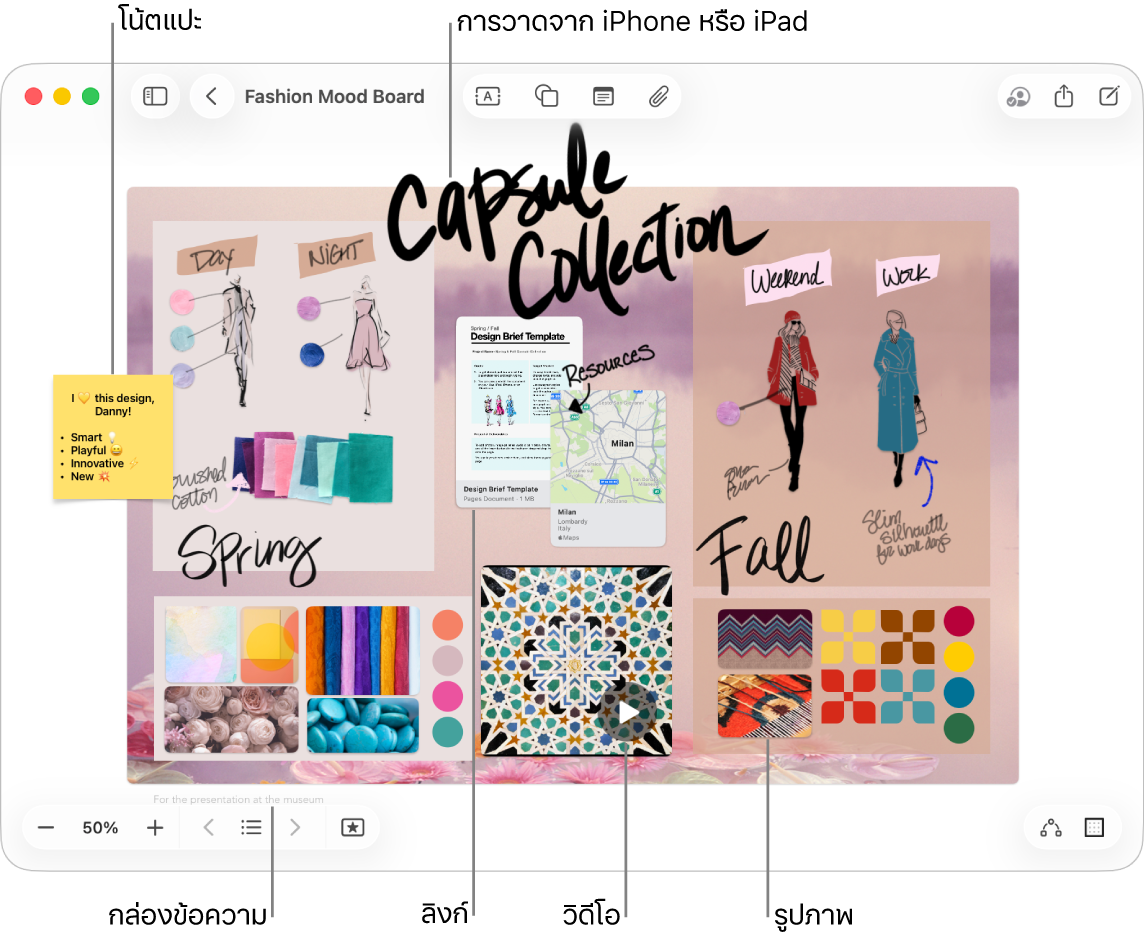Add a new sticky note
Image resolution: width=1144 pixels, height=934 pixels.
pyautogui.click(x=602, y=96)
